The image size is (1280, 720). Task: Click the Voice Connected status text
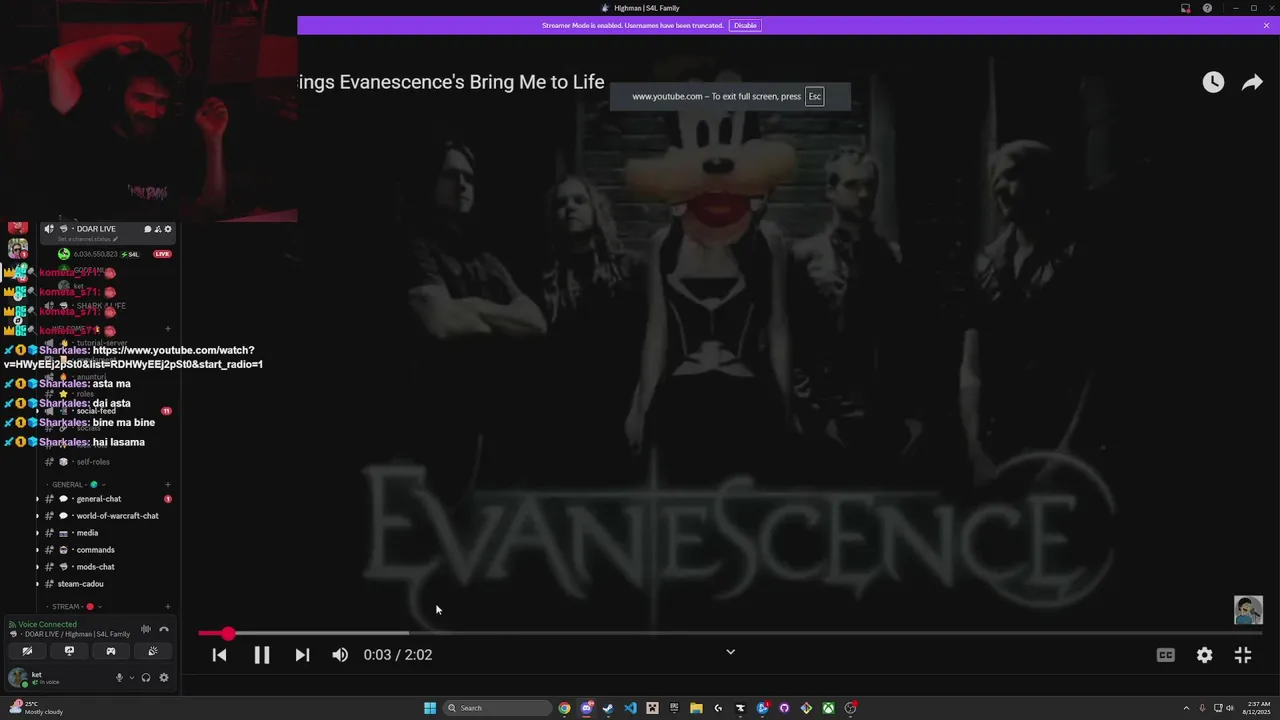(47, 624)
